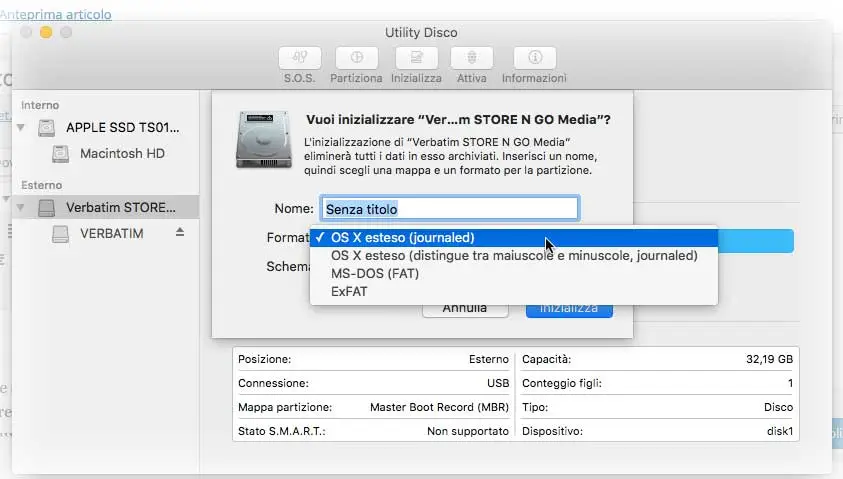Click the Non supportato S.M.A.R.T. value
Screen dimensions: 843x479
click(x=468, y=431)
